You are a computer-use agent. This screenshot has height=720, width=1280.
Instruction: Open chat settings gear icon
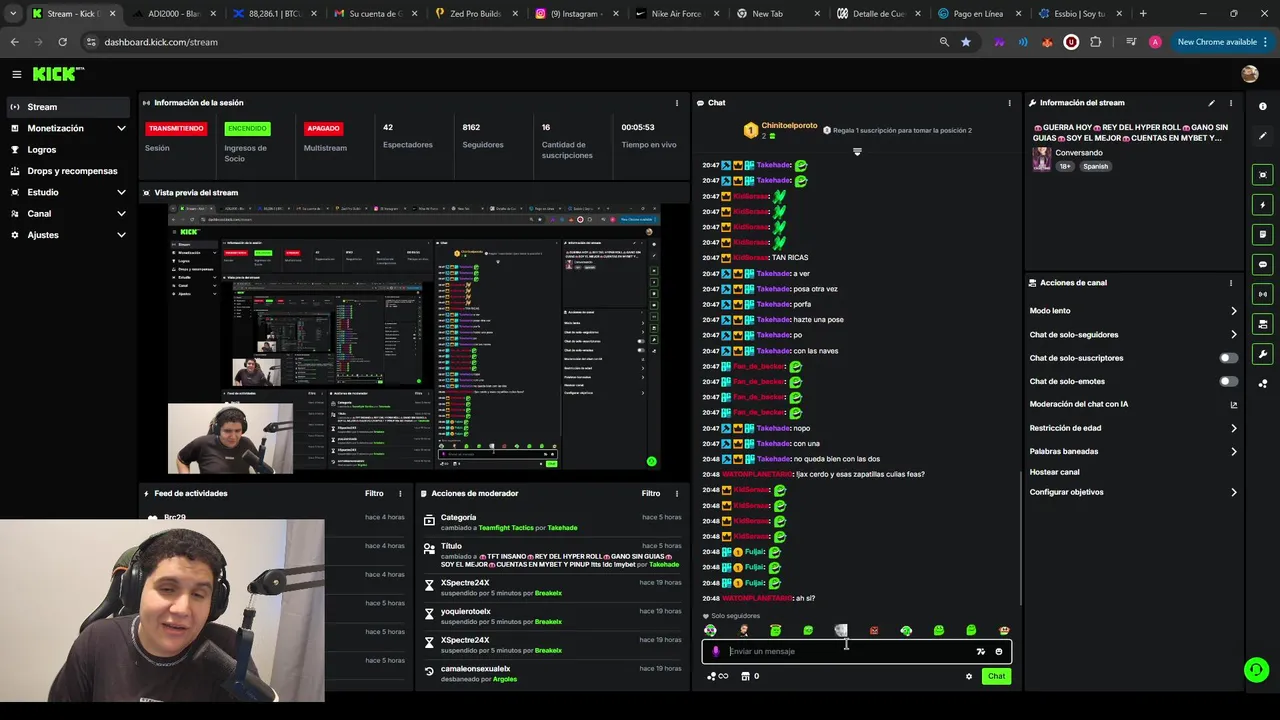968,676
